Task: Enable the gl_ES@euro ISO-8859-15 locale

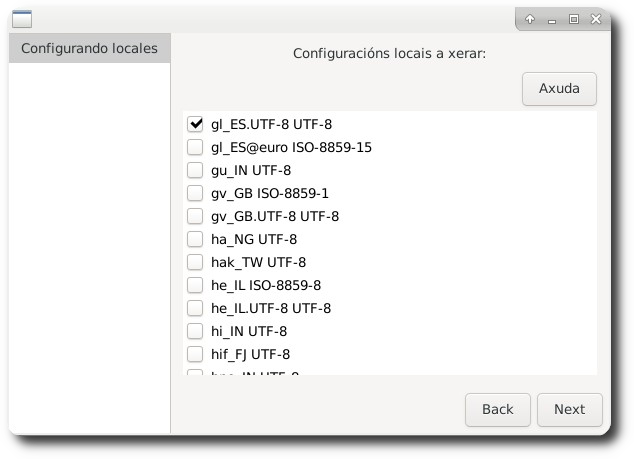Action: (x=195, y=147)
